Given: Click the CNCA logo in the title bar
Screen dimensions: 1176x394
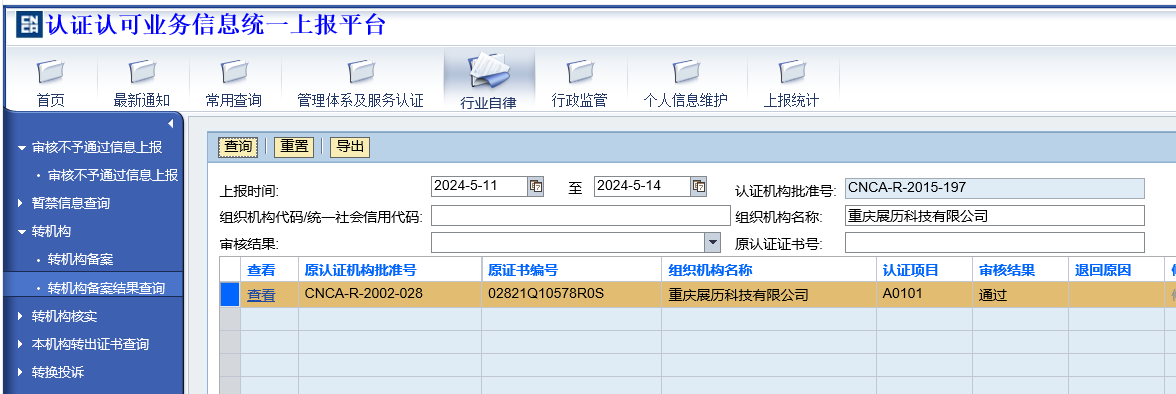Looking at the screenshot, I should pos(29,25).
